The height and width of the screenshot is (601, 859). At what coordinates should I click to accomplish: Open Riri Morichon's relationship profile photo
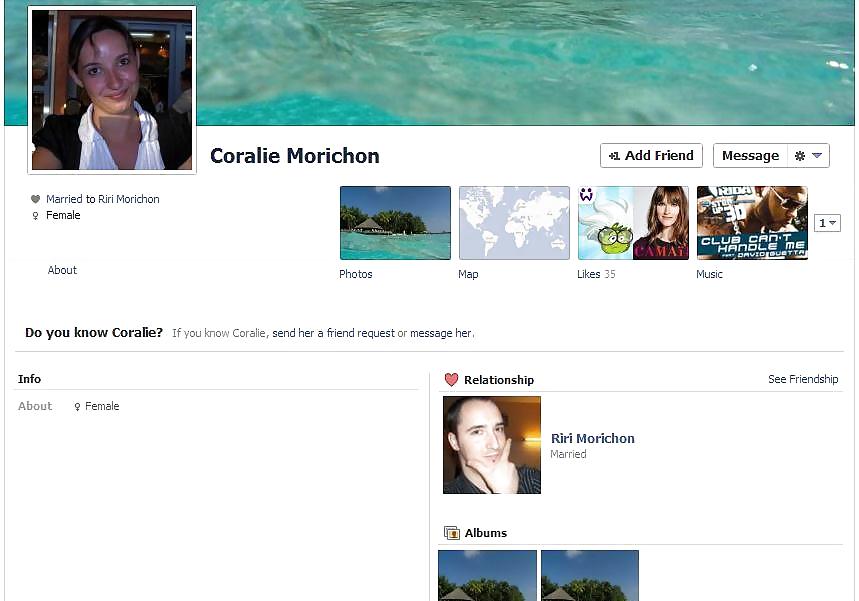pos(492,445)
